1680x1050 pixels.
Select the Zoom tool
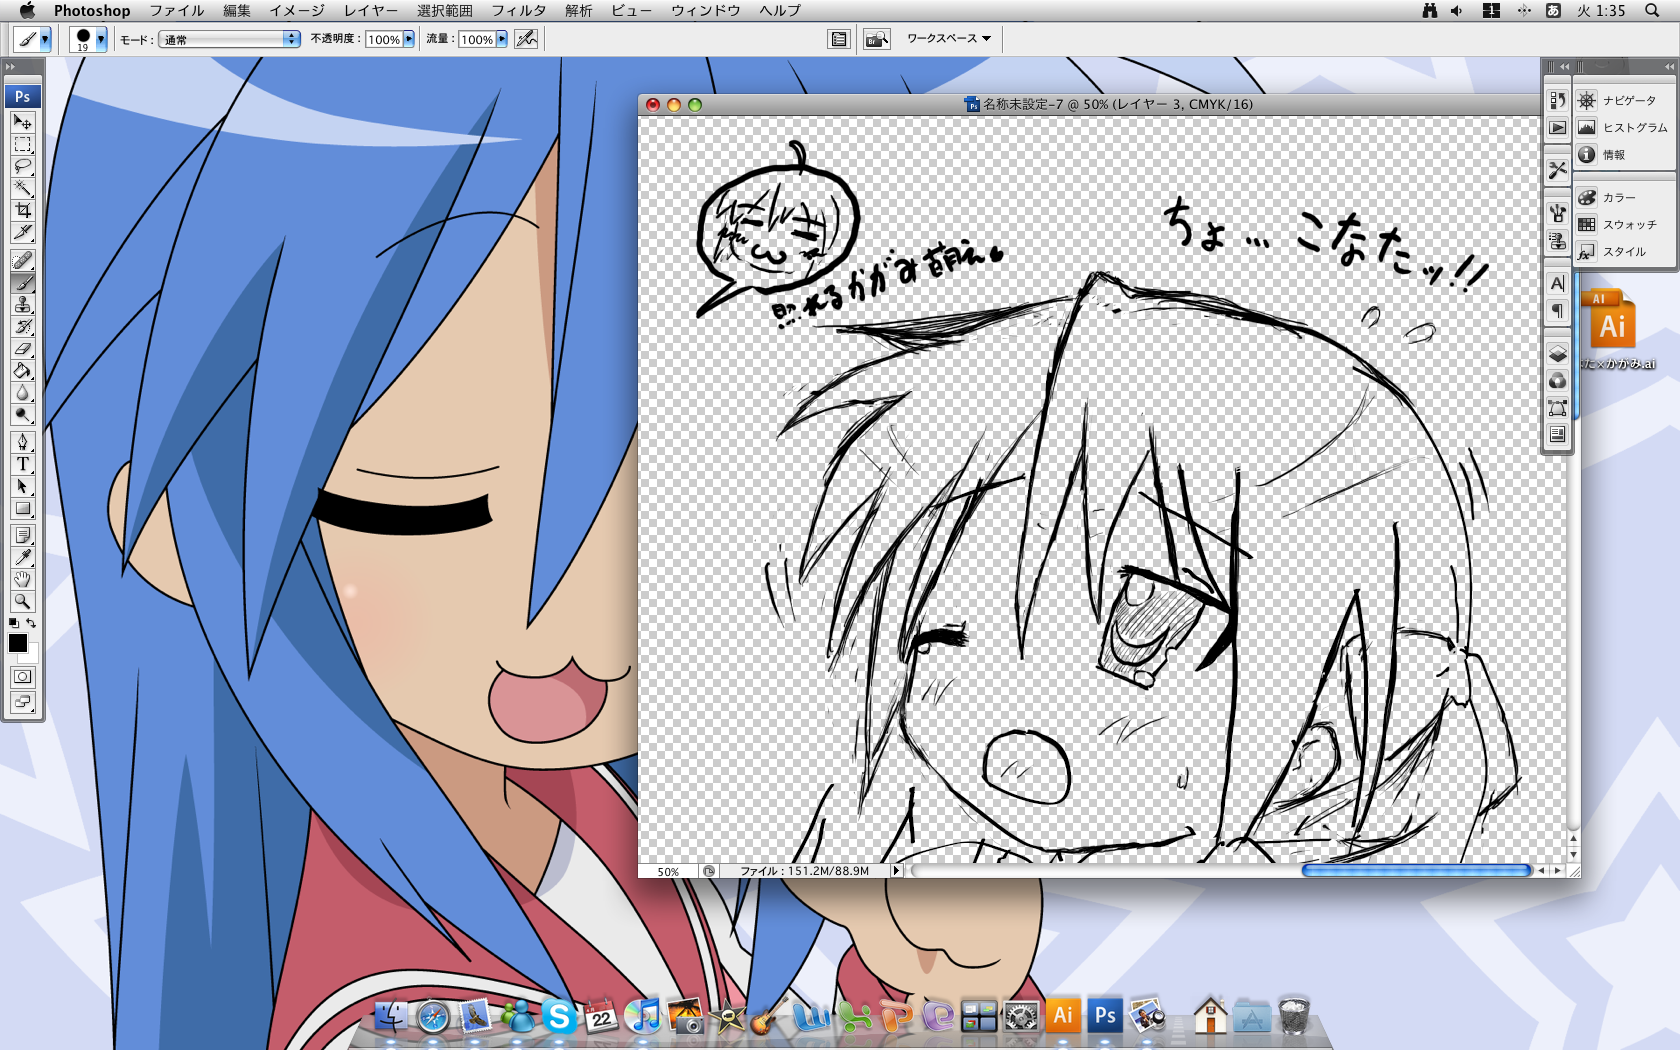tap(23, 601)
